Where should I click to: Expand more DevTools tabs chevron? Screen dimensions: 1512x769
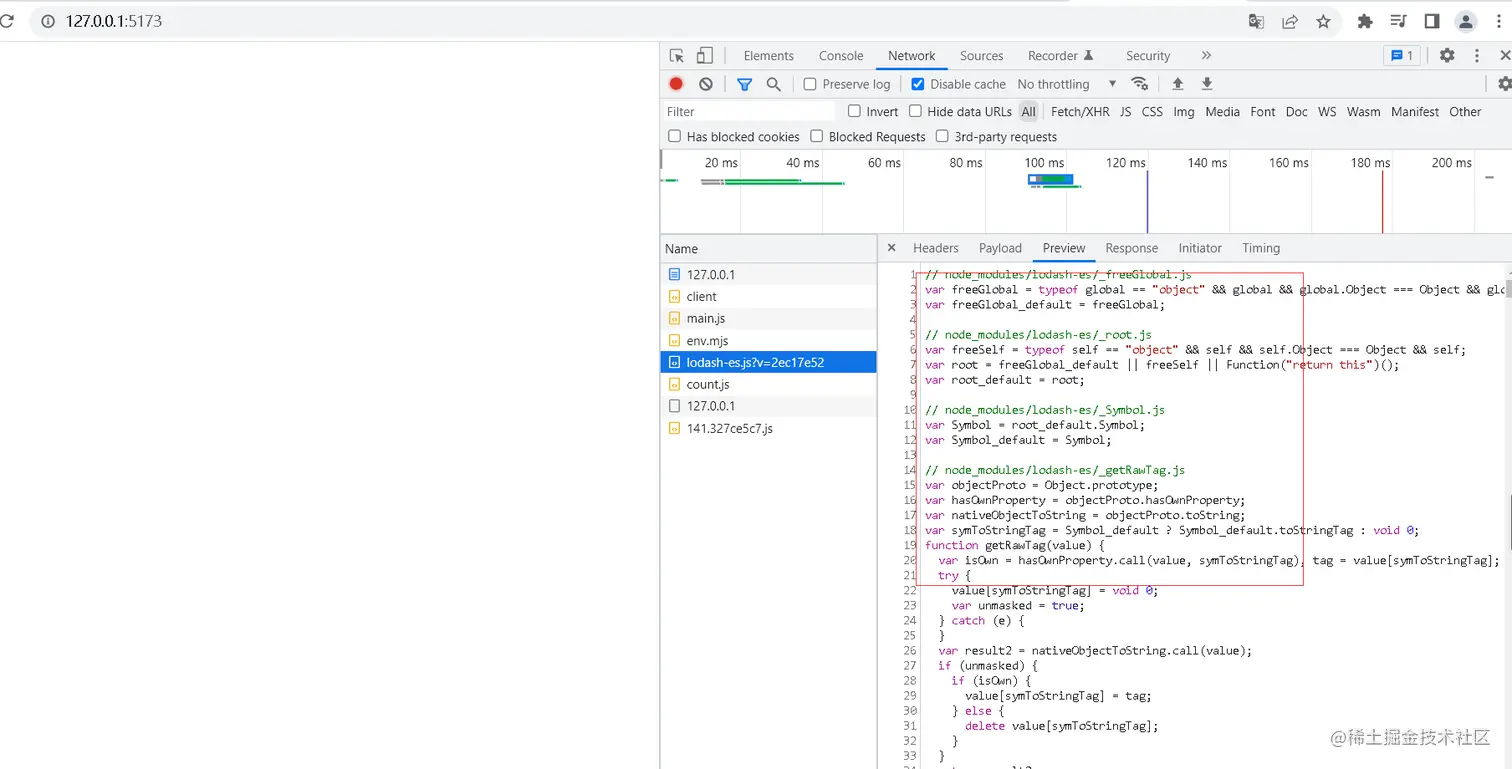(1206, 56)
